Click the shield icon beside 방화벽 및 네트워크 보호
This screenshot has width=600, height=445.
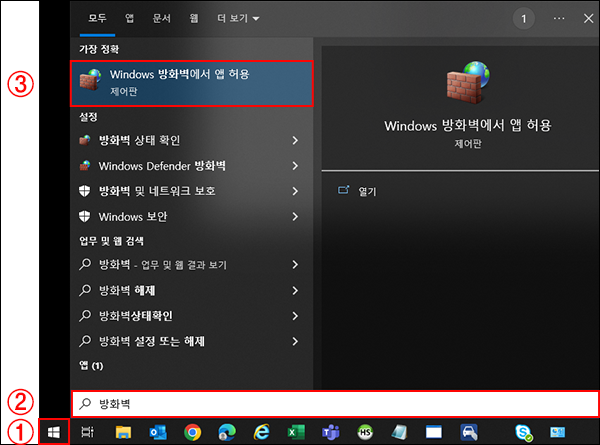tap(84, 191)
